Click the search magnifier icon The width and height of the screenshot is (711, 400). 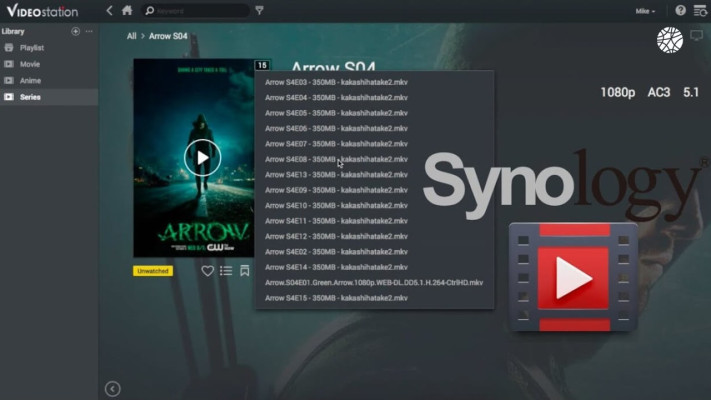(150, 10)
